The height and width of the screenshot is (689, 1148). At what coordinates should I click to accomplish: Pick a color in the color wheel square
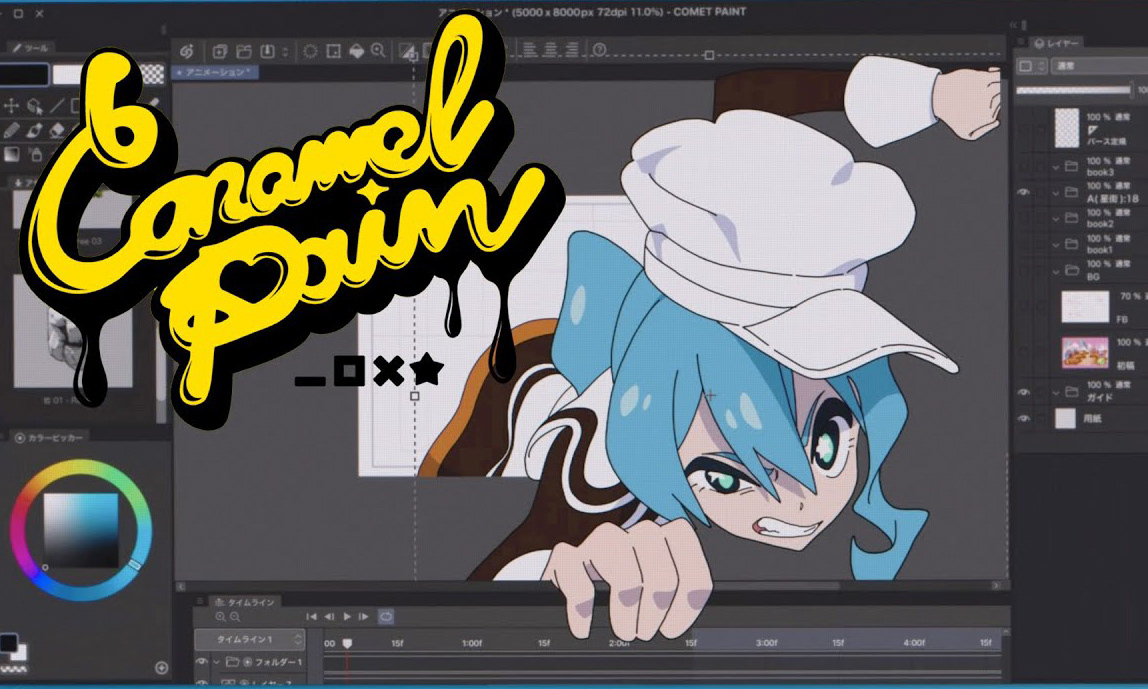[x=81, y=530]
